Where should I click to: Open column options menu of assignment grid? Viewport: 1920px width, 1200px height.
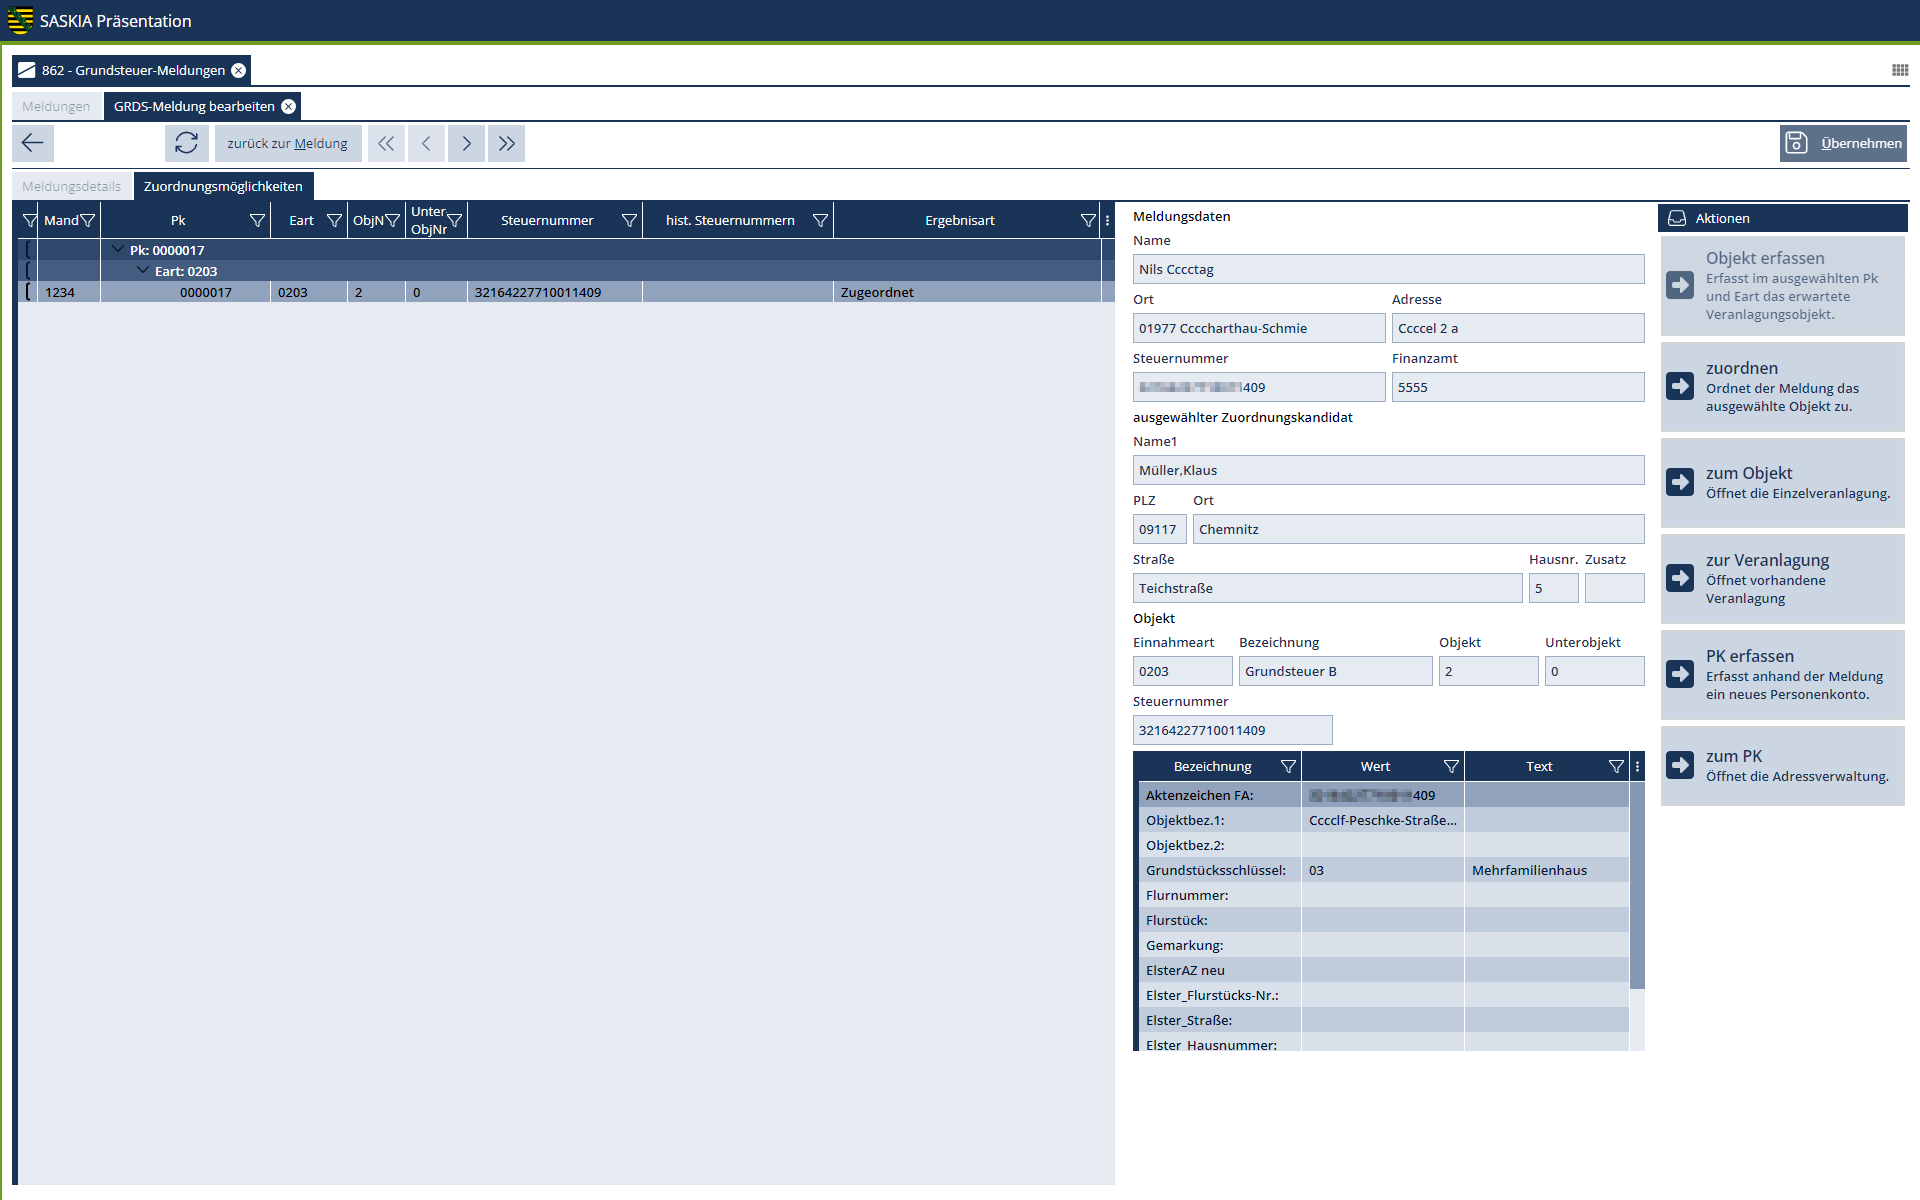click(1107, 220)
